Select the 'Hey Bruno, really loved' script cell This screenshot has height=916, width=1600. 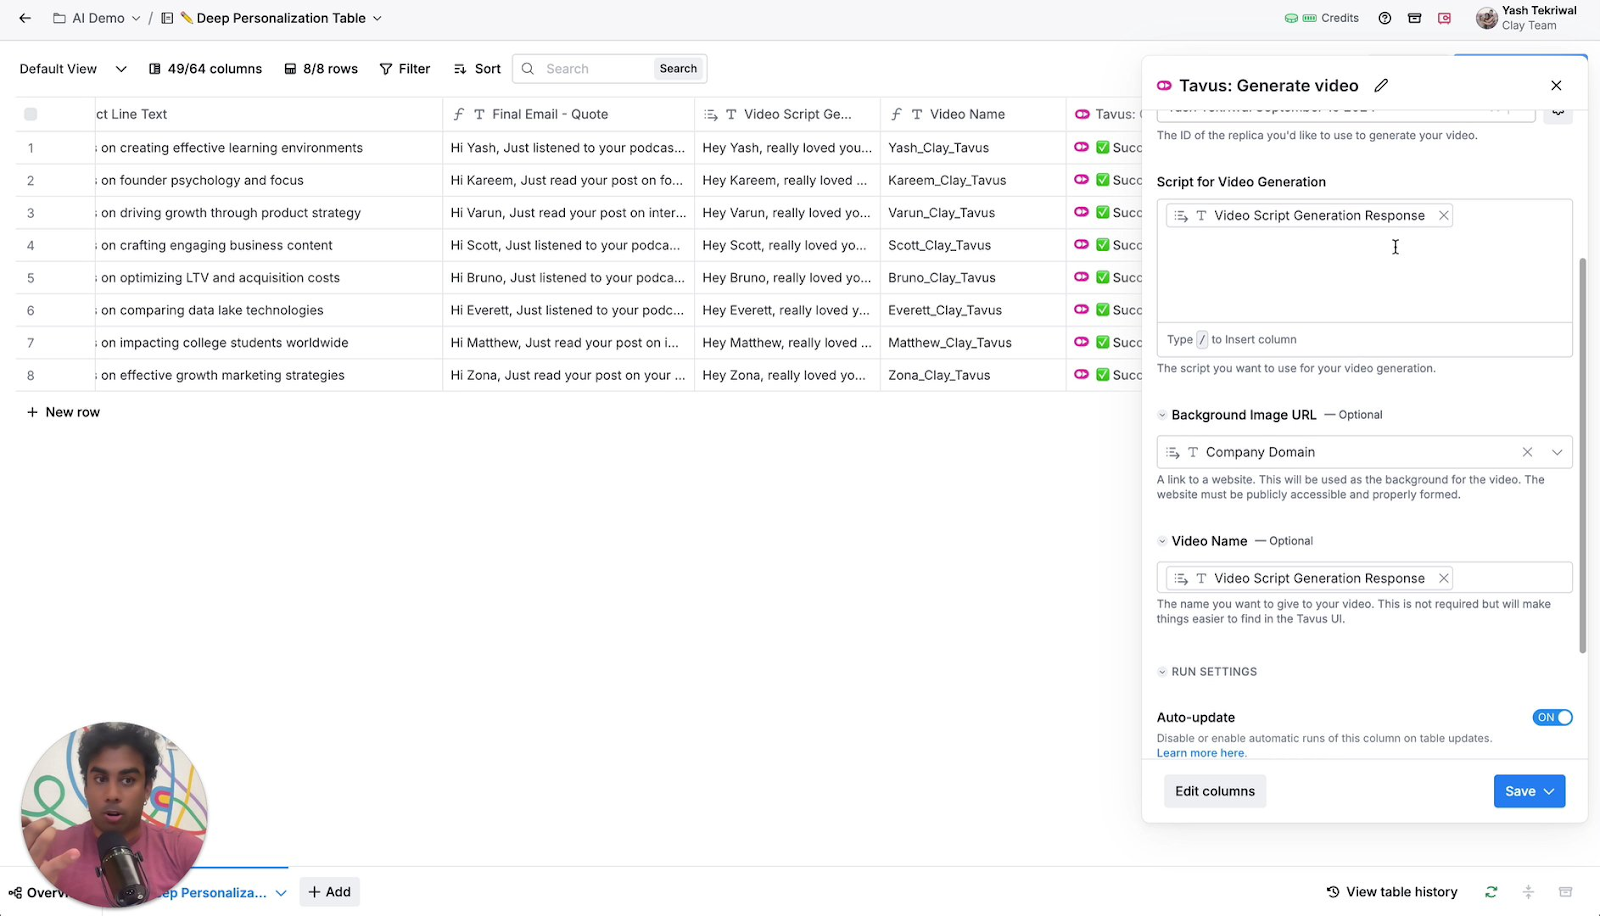pyautogui.click(x=787, y=277)
